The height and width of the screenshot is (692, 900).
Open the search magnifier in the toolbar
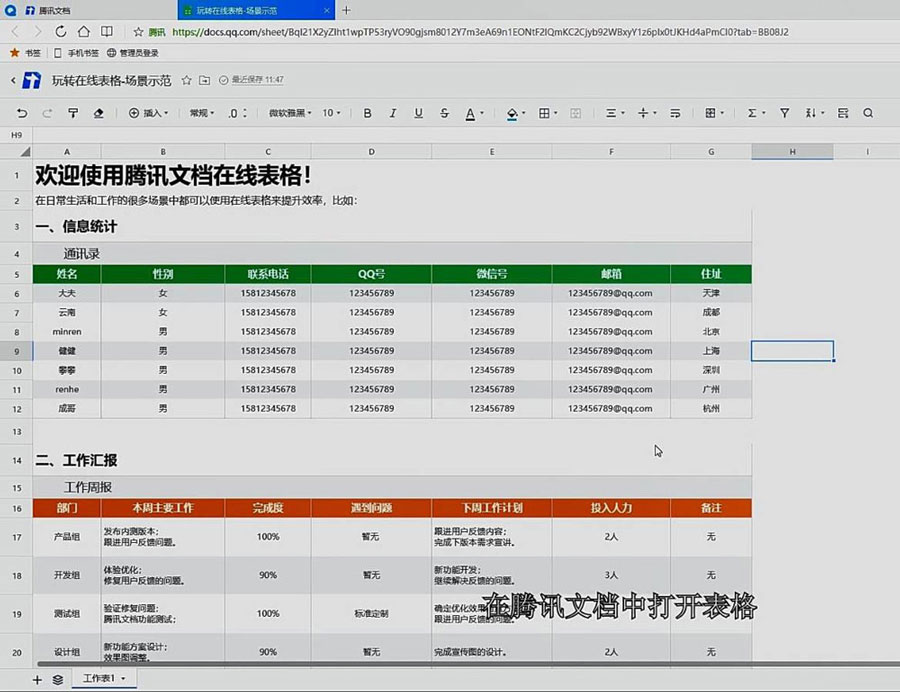(x=868, y=113)
